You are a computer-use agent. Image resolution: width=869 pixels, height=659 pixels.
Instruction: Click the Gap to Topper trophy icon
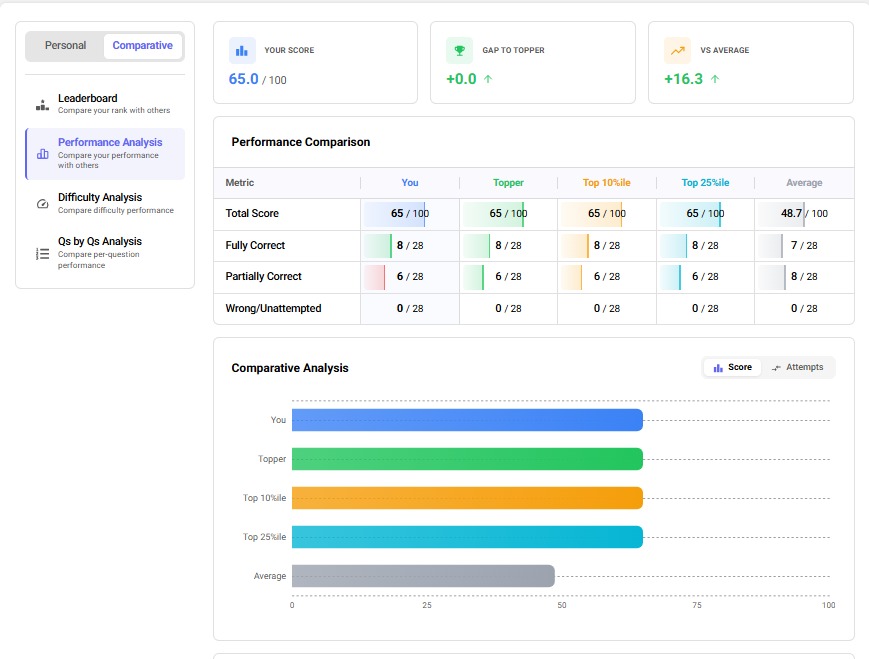pos(459,51)
